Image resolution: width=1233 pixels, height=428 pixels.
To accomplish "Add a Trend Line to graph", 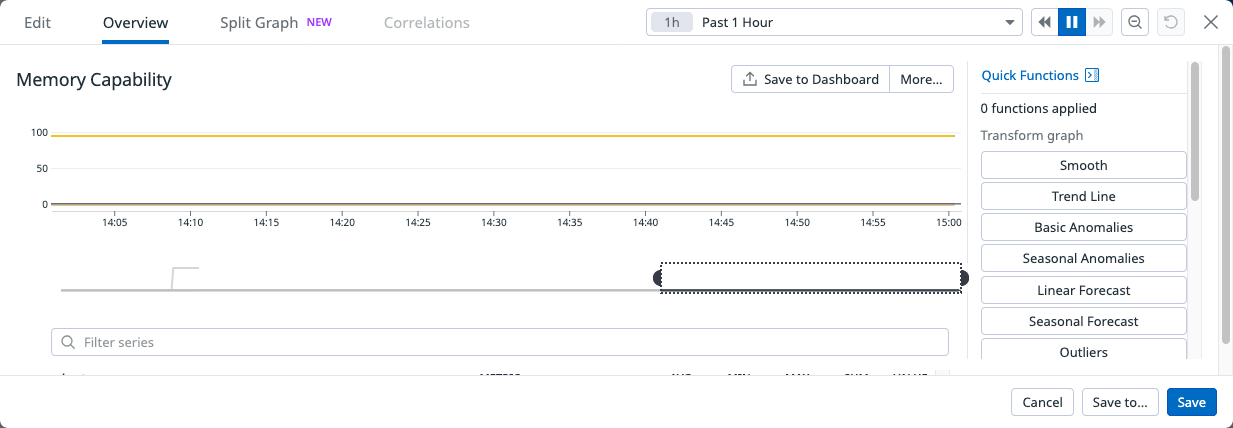I will pos(1083,196).
